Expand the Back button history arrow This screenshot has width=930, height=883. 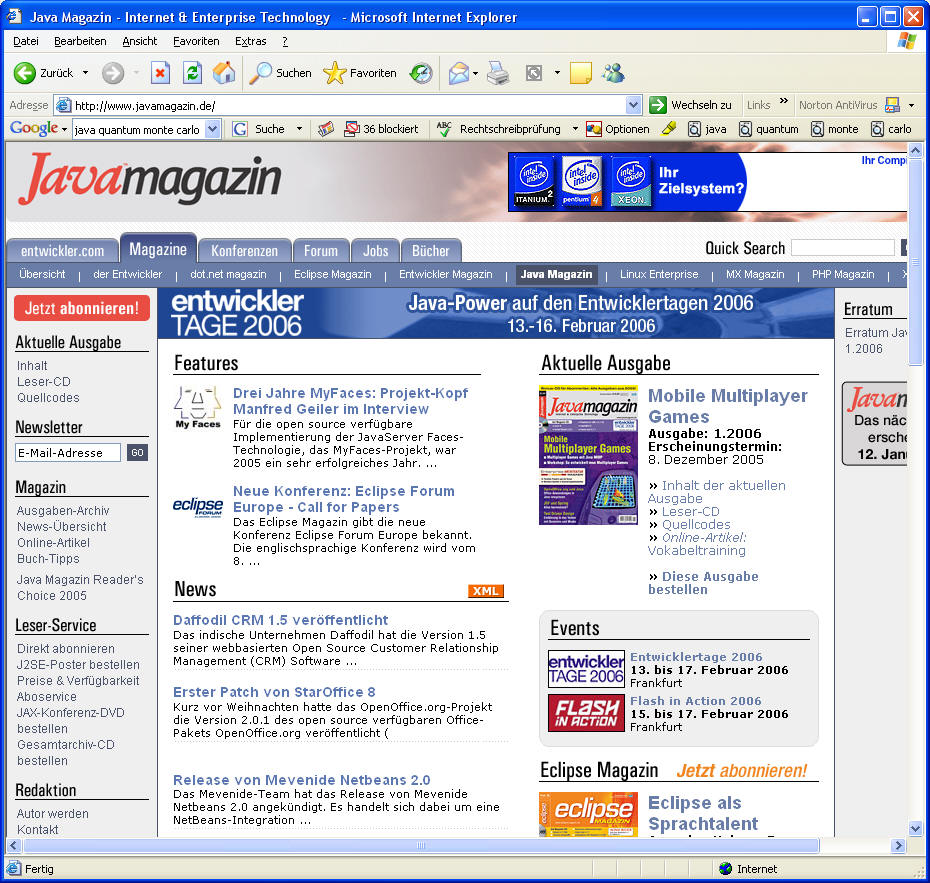(x=85, y=73)
